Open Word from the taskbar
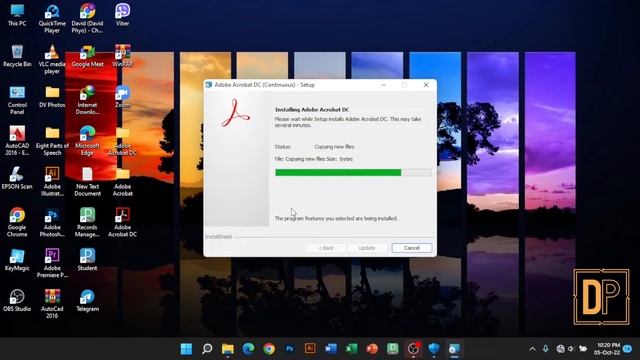The image size is (640, 360). (331, 349)
